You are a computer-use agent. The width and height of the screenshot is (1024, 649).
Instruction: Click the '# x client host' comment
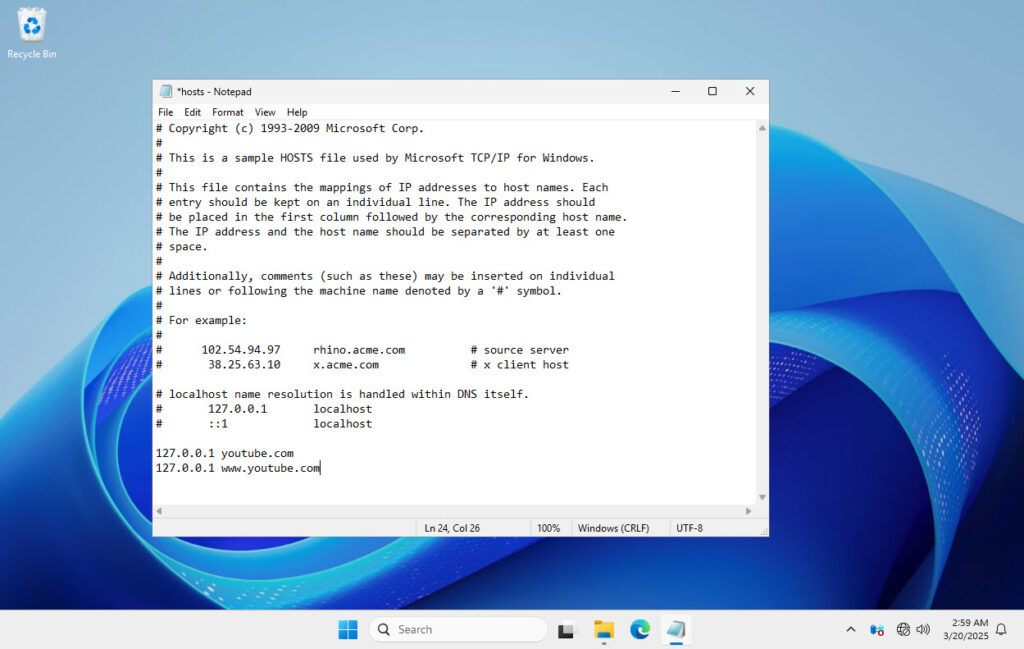click(x=520, y=365)
